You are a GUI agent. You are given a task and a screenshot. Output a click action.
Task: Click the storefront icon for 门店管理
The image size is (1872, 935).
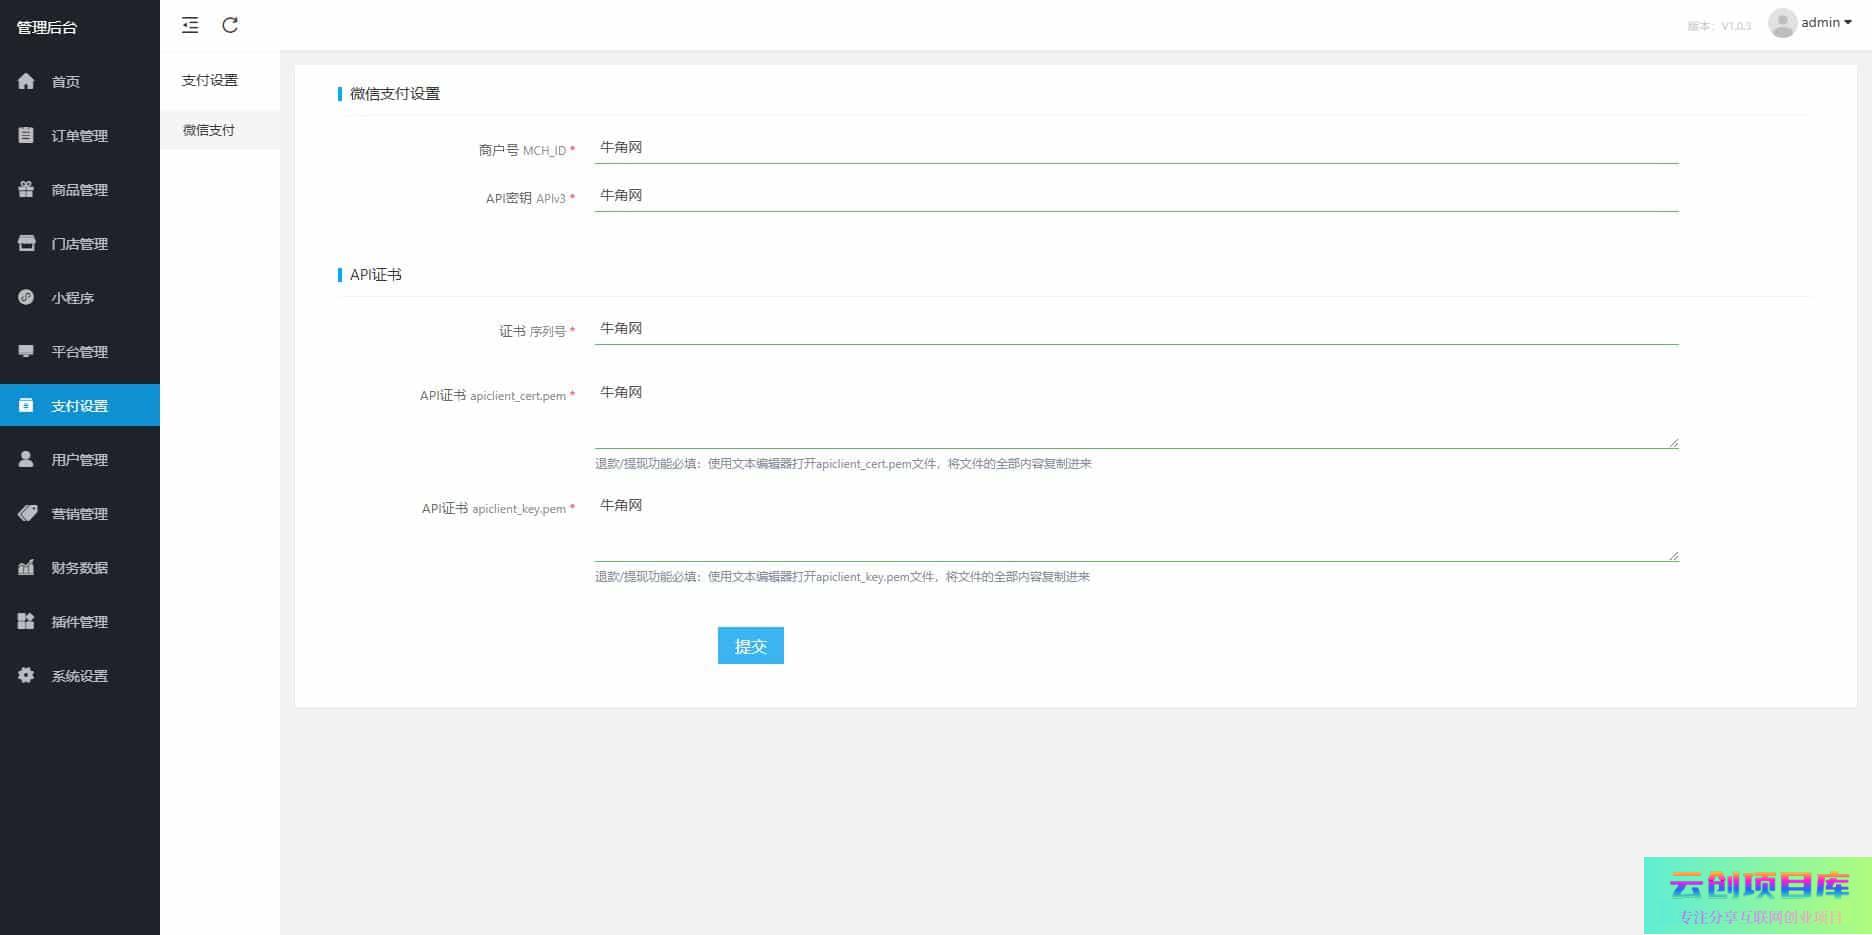click(26, 243)
